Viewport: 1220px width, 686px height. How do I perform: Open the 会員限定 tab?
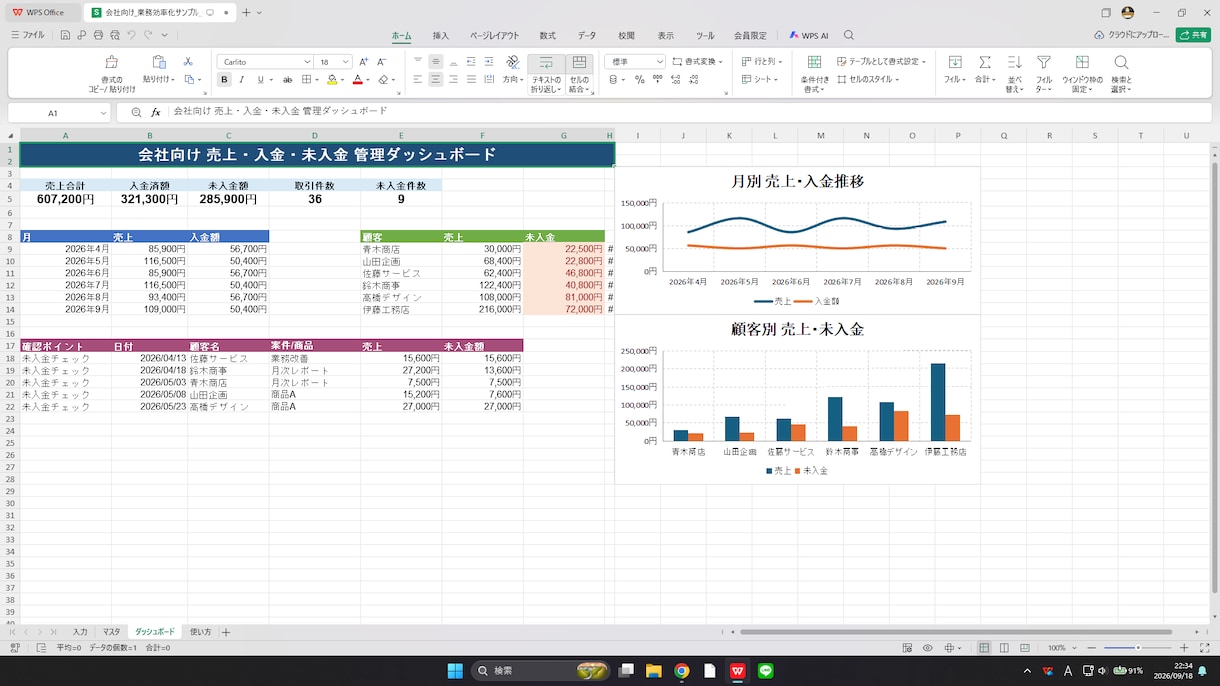[750, 35]
